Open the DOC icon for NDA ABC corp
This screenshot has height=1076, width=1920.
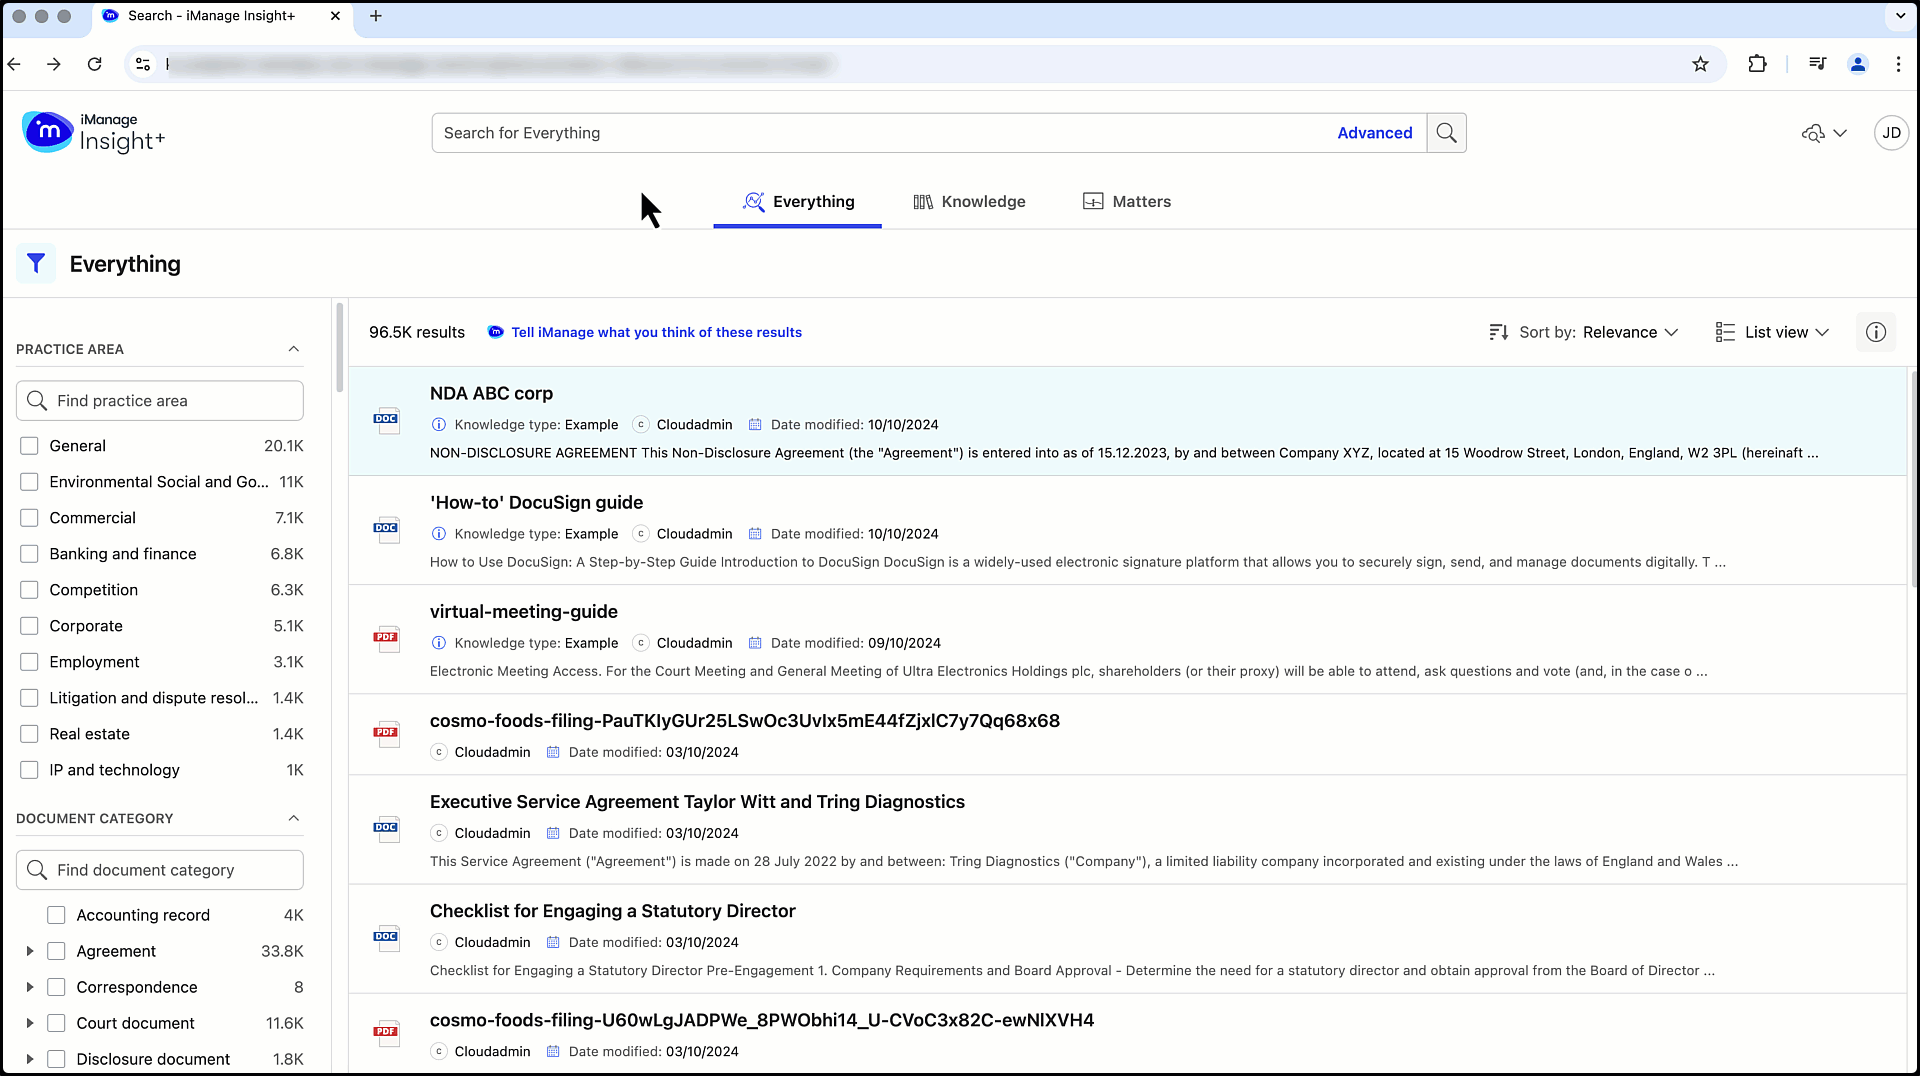coord(385,420)
